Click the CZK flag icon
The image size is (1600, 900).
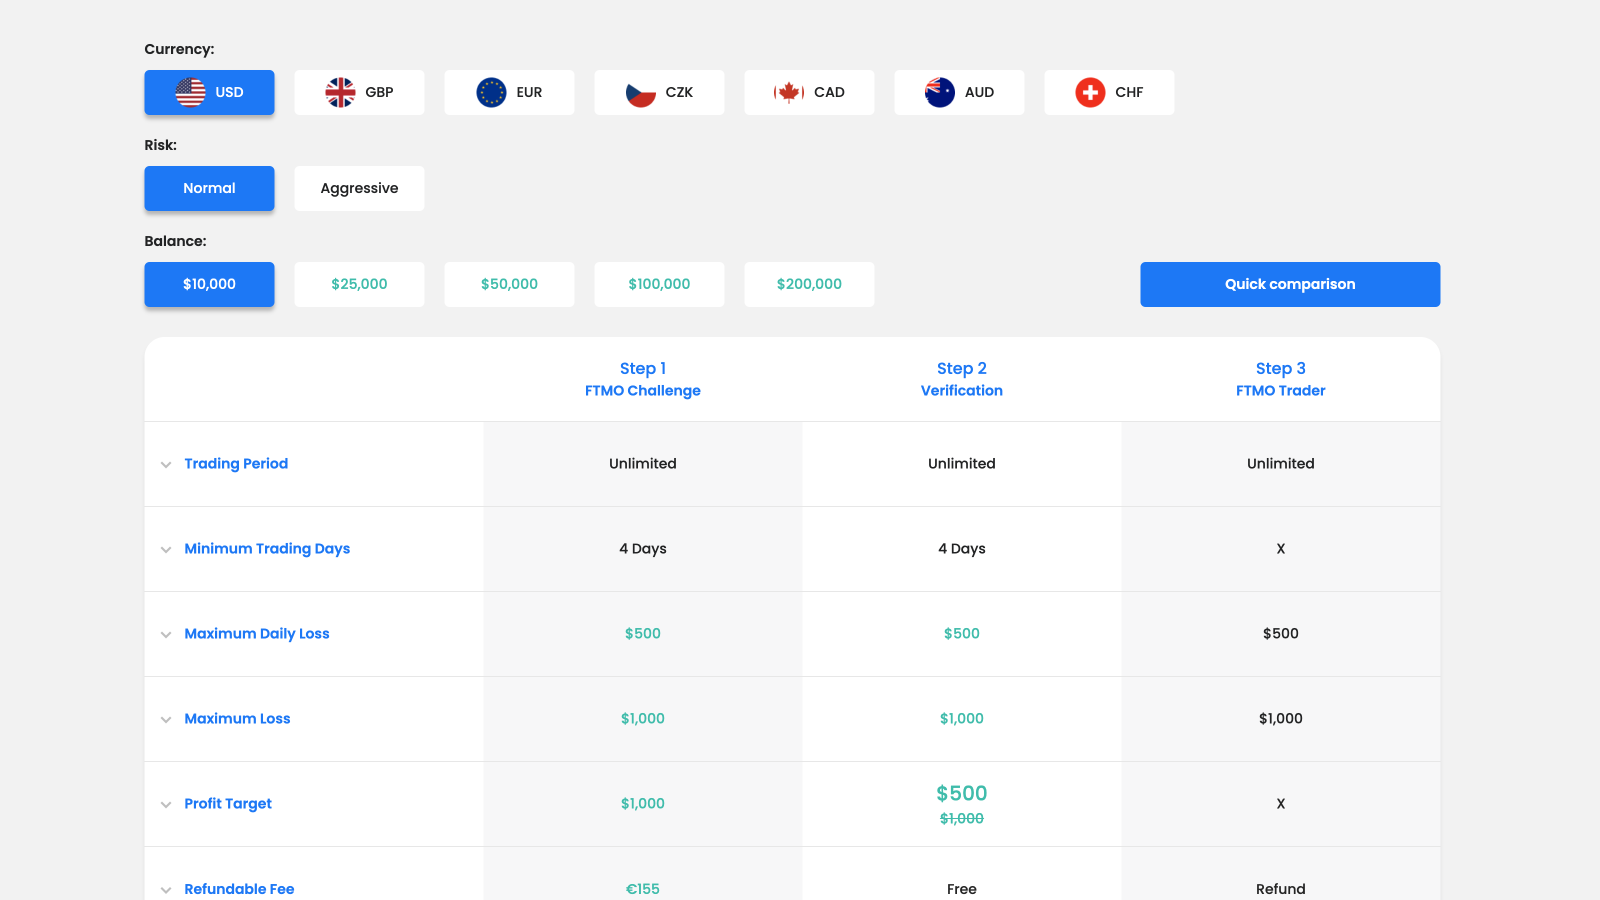[640, 92]
